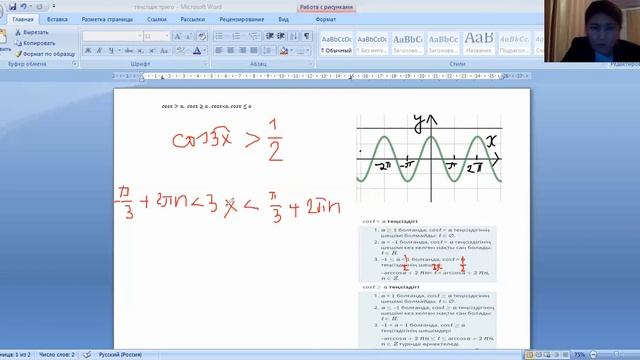Decrease paragraph indent

click(269, 36)
